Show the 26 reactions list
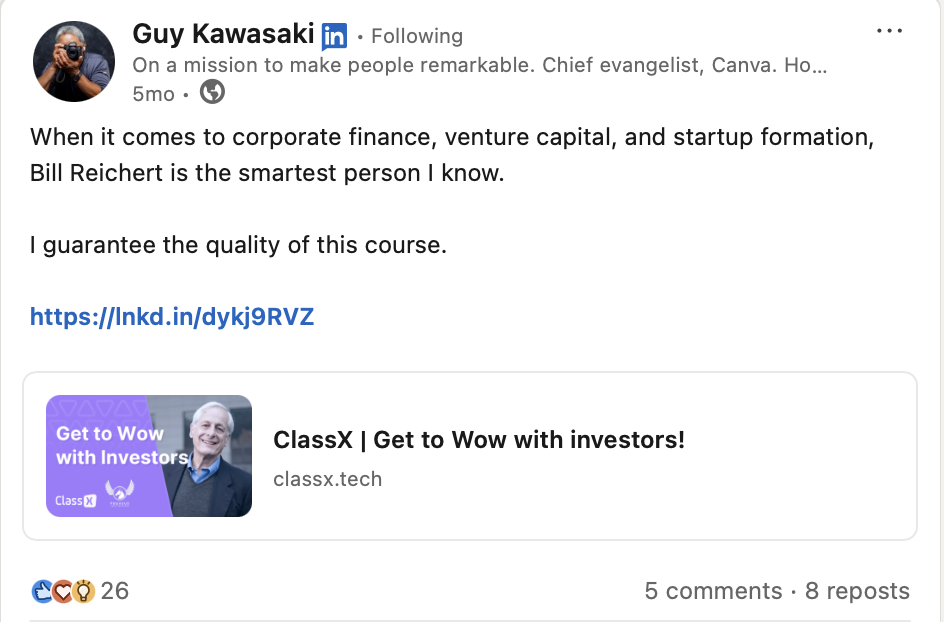This screenshot has width=944, height=622. (115, 591)
